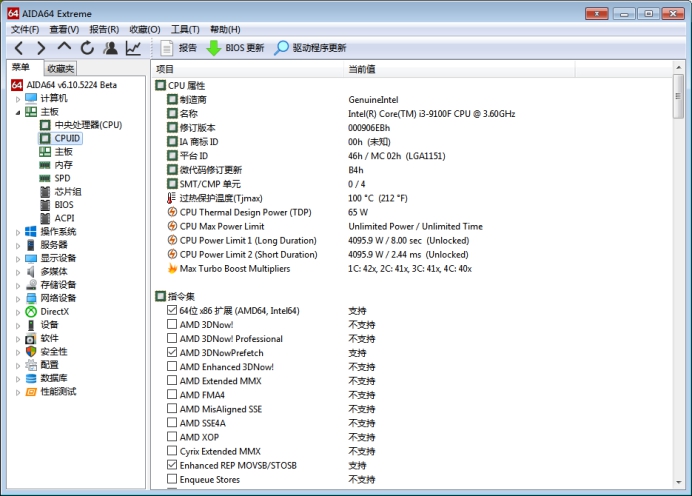Toggle the Enhanced REP MOVSB/STOSB checkbox
The image size is (692, 496).
(x=172, y=465)
